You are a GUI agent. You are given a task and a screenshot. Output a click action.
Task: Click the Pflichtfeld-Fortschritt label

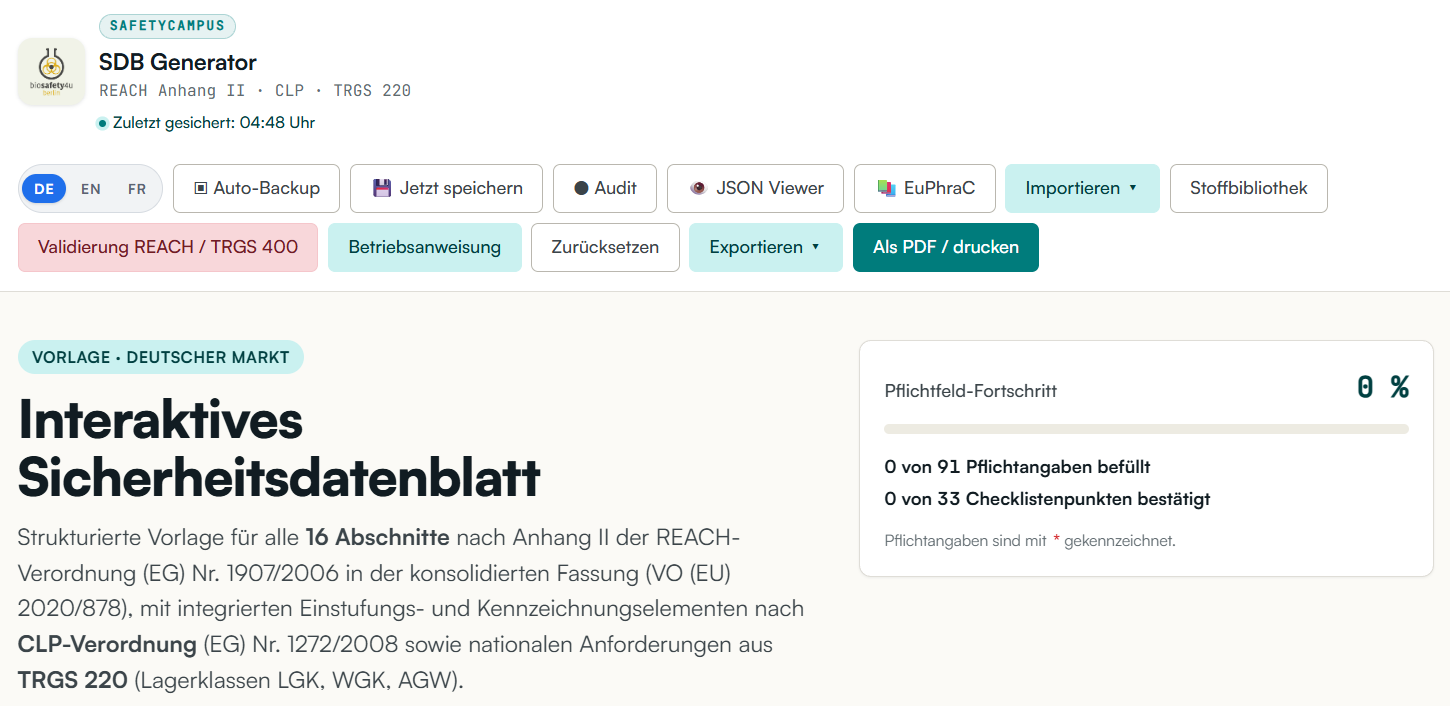(x=971, y=391)
